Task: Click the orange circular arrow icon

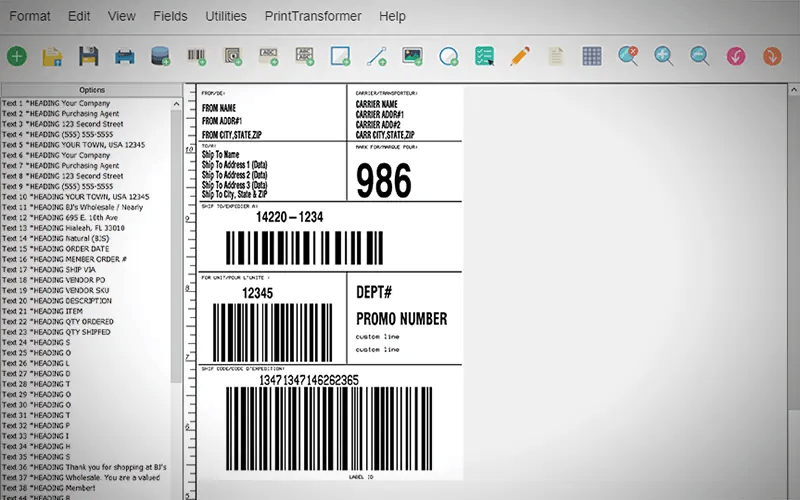Action: (x=772, y=56)
